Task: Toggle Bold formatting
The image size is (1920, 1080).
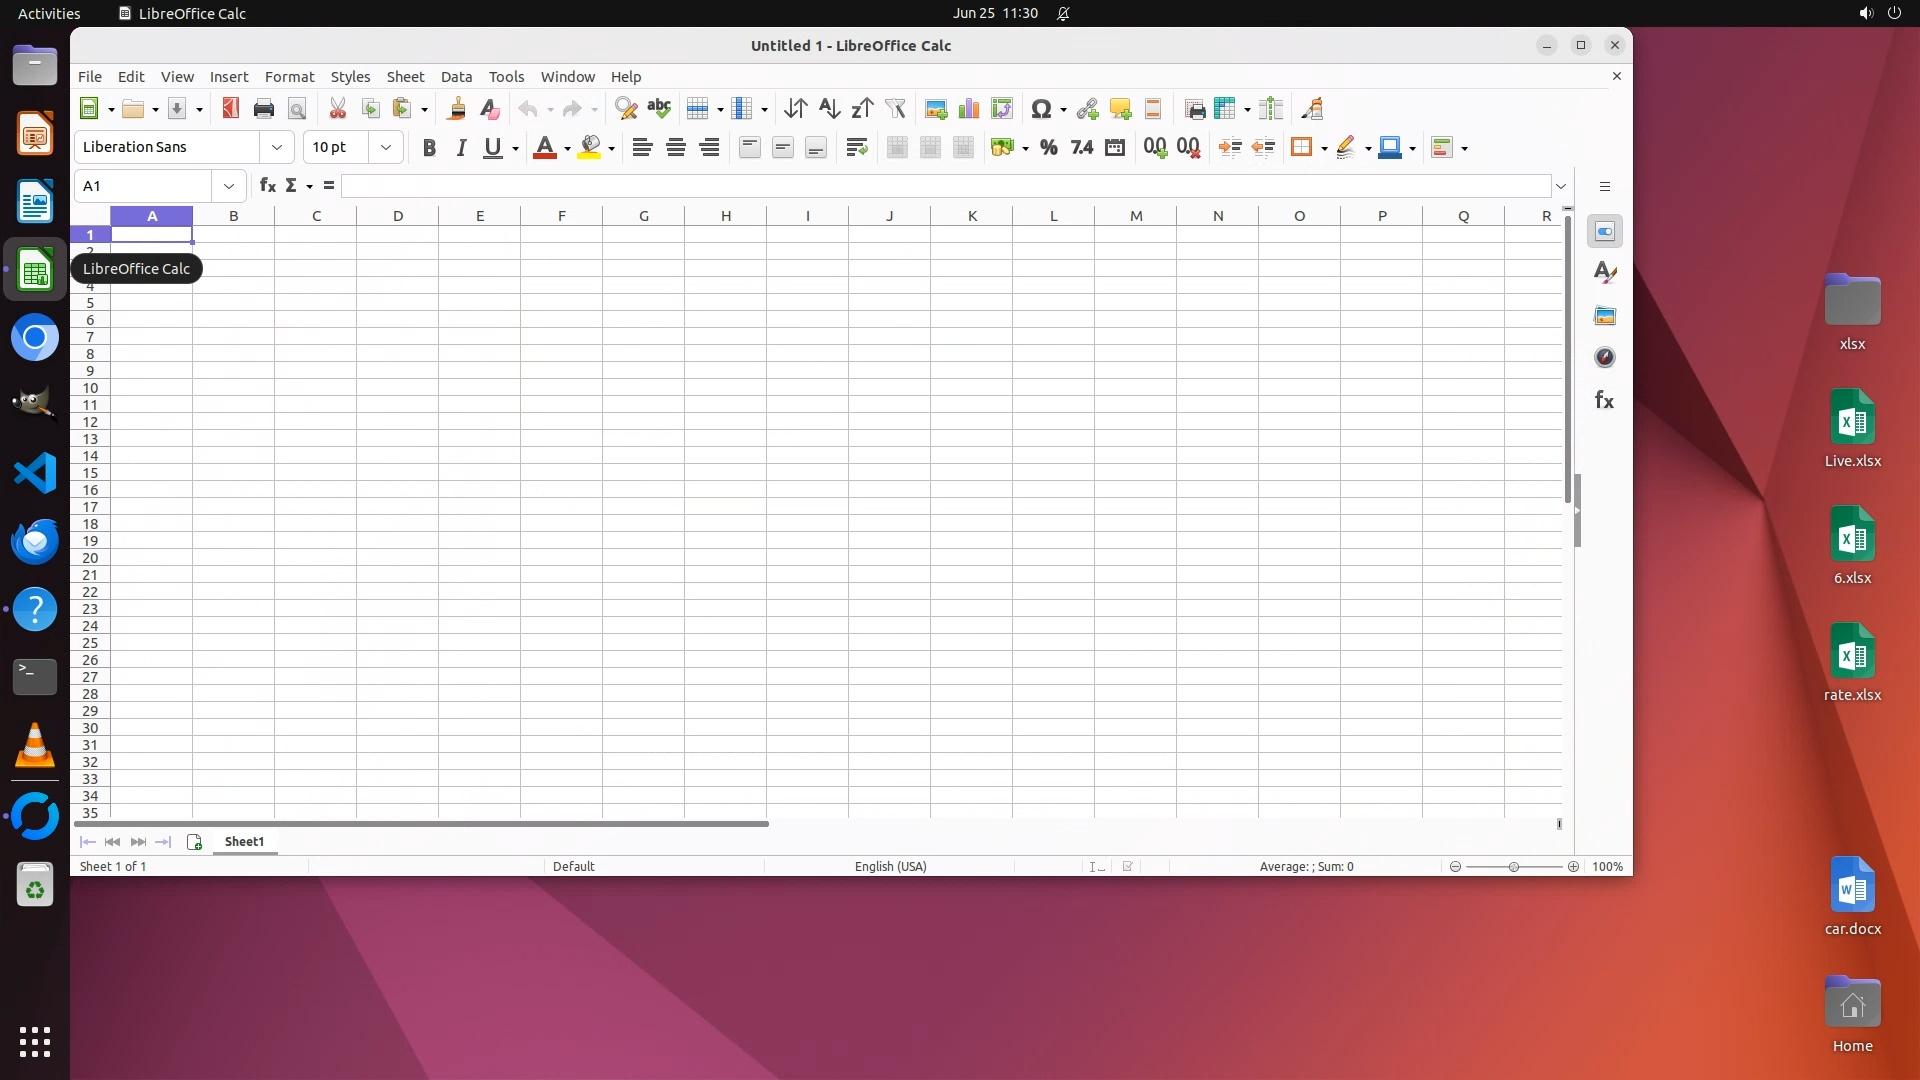Action: pyautogui.click(x=429, y=148)
